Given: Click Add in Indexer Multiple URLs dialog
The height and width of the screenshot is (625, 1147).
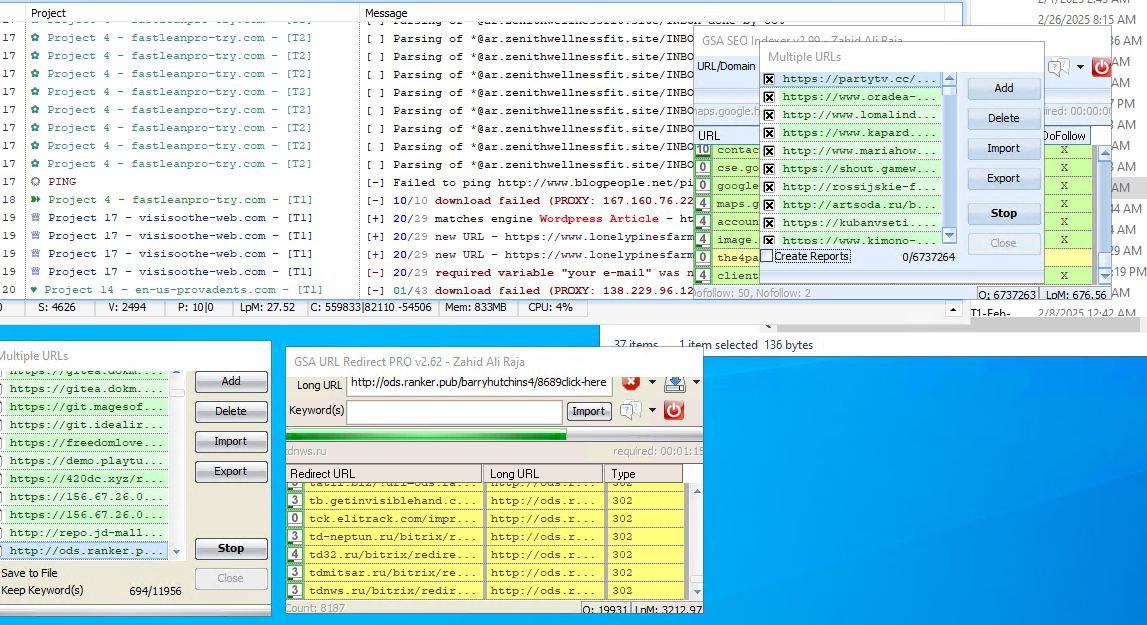Looking at the screenshot, I should [1004, 88].
